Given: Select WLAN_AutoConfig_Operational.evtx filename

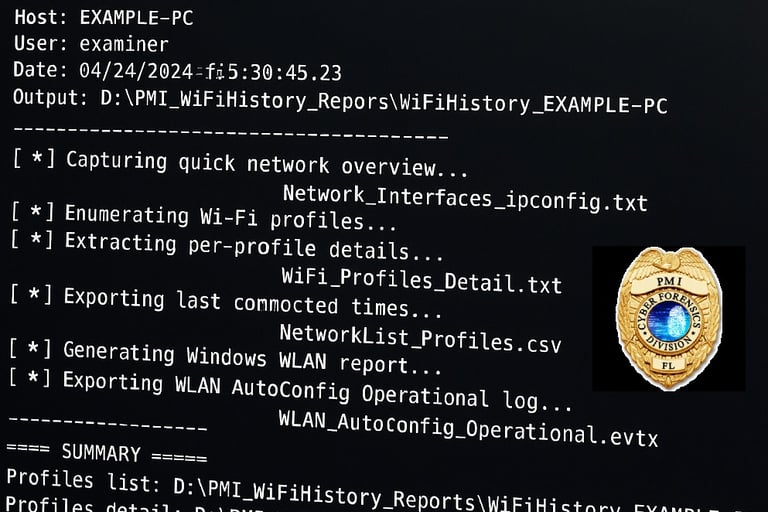Looking at the screenshot, I should (x=468, y=428).
